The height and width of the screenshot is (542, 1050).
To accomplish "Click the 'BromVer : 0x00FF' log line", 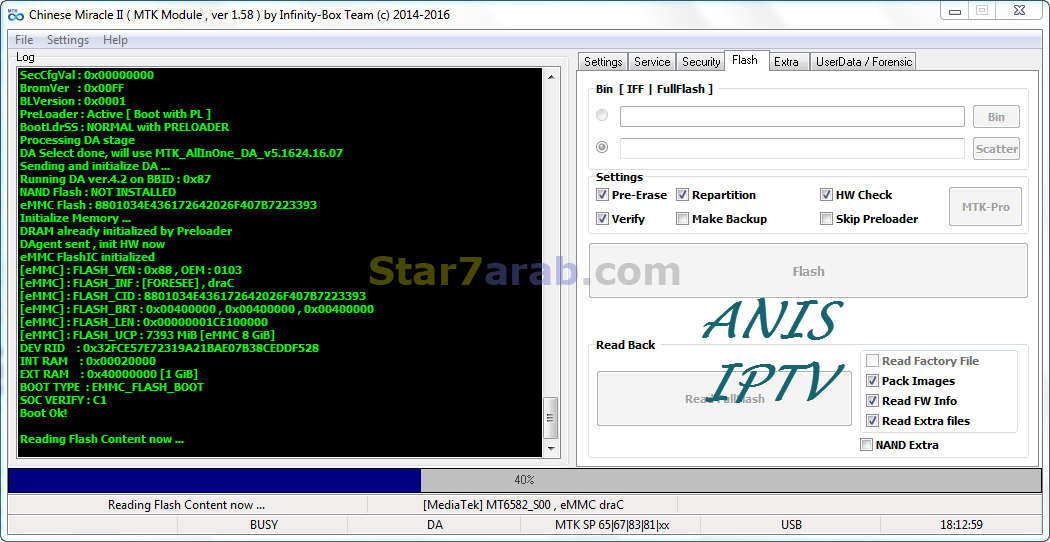I will 72,88.
